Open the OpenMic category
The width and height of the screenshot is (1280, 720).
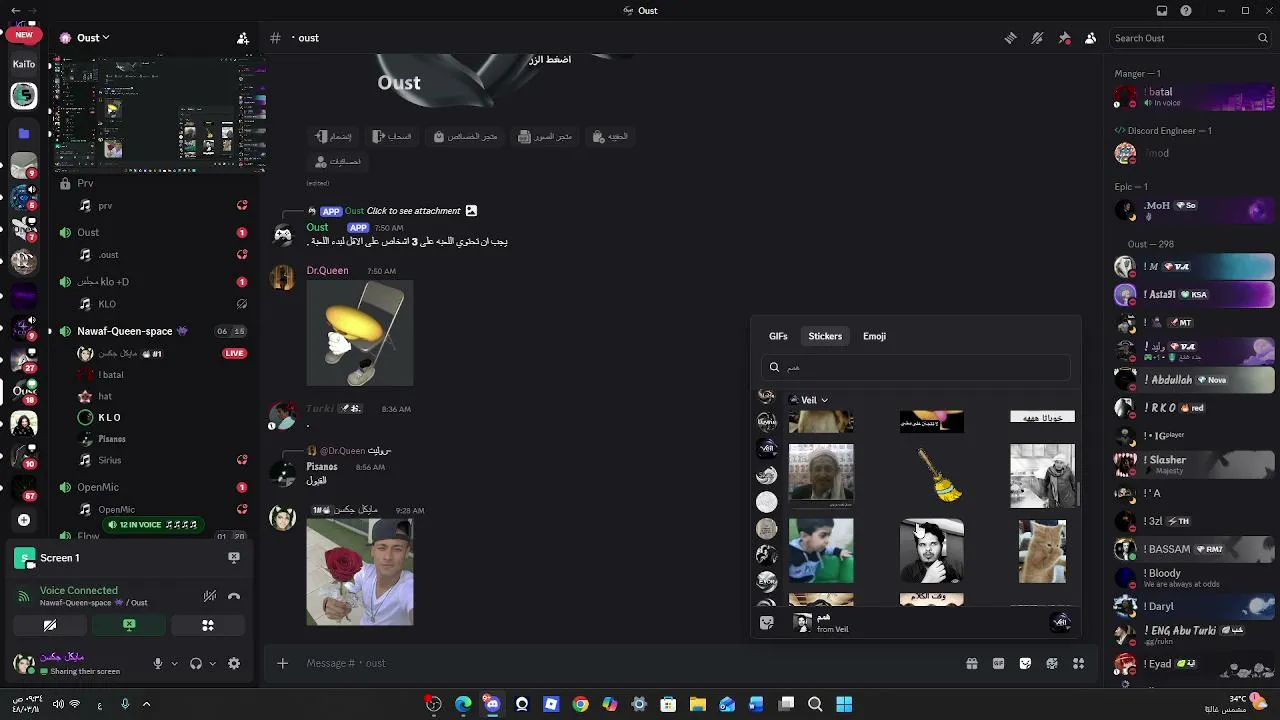98,488
